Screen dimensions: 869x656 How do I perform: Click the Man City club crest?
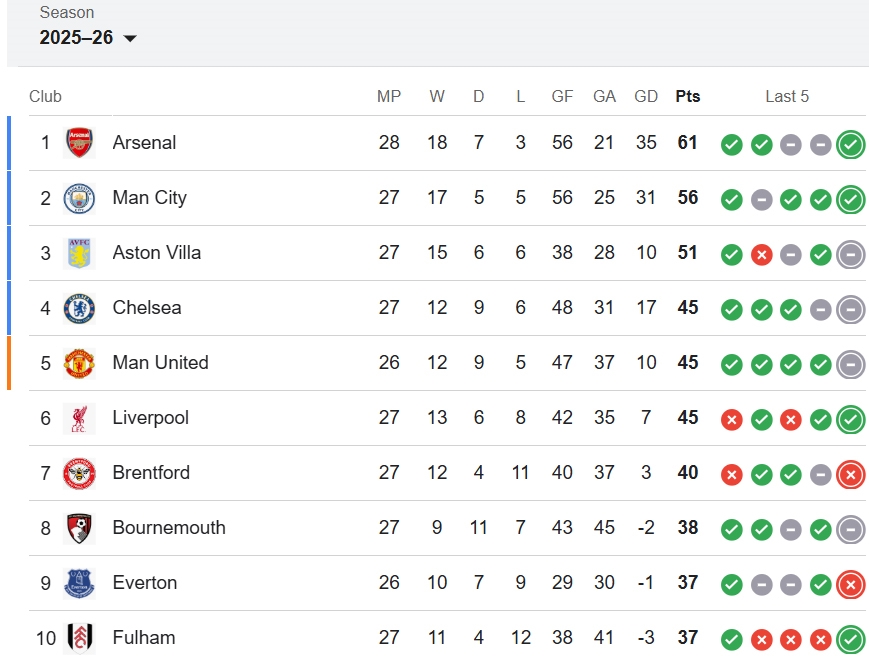[79, 198]
